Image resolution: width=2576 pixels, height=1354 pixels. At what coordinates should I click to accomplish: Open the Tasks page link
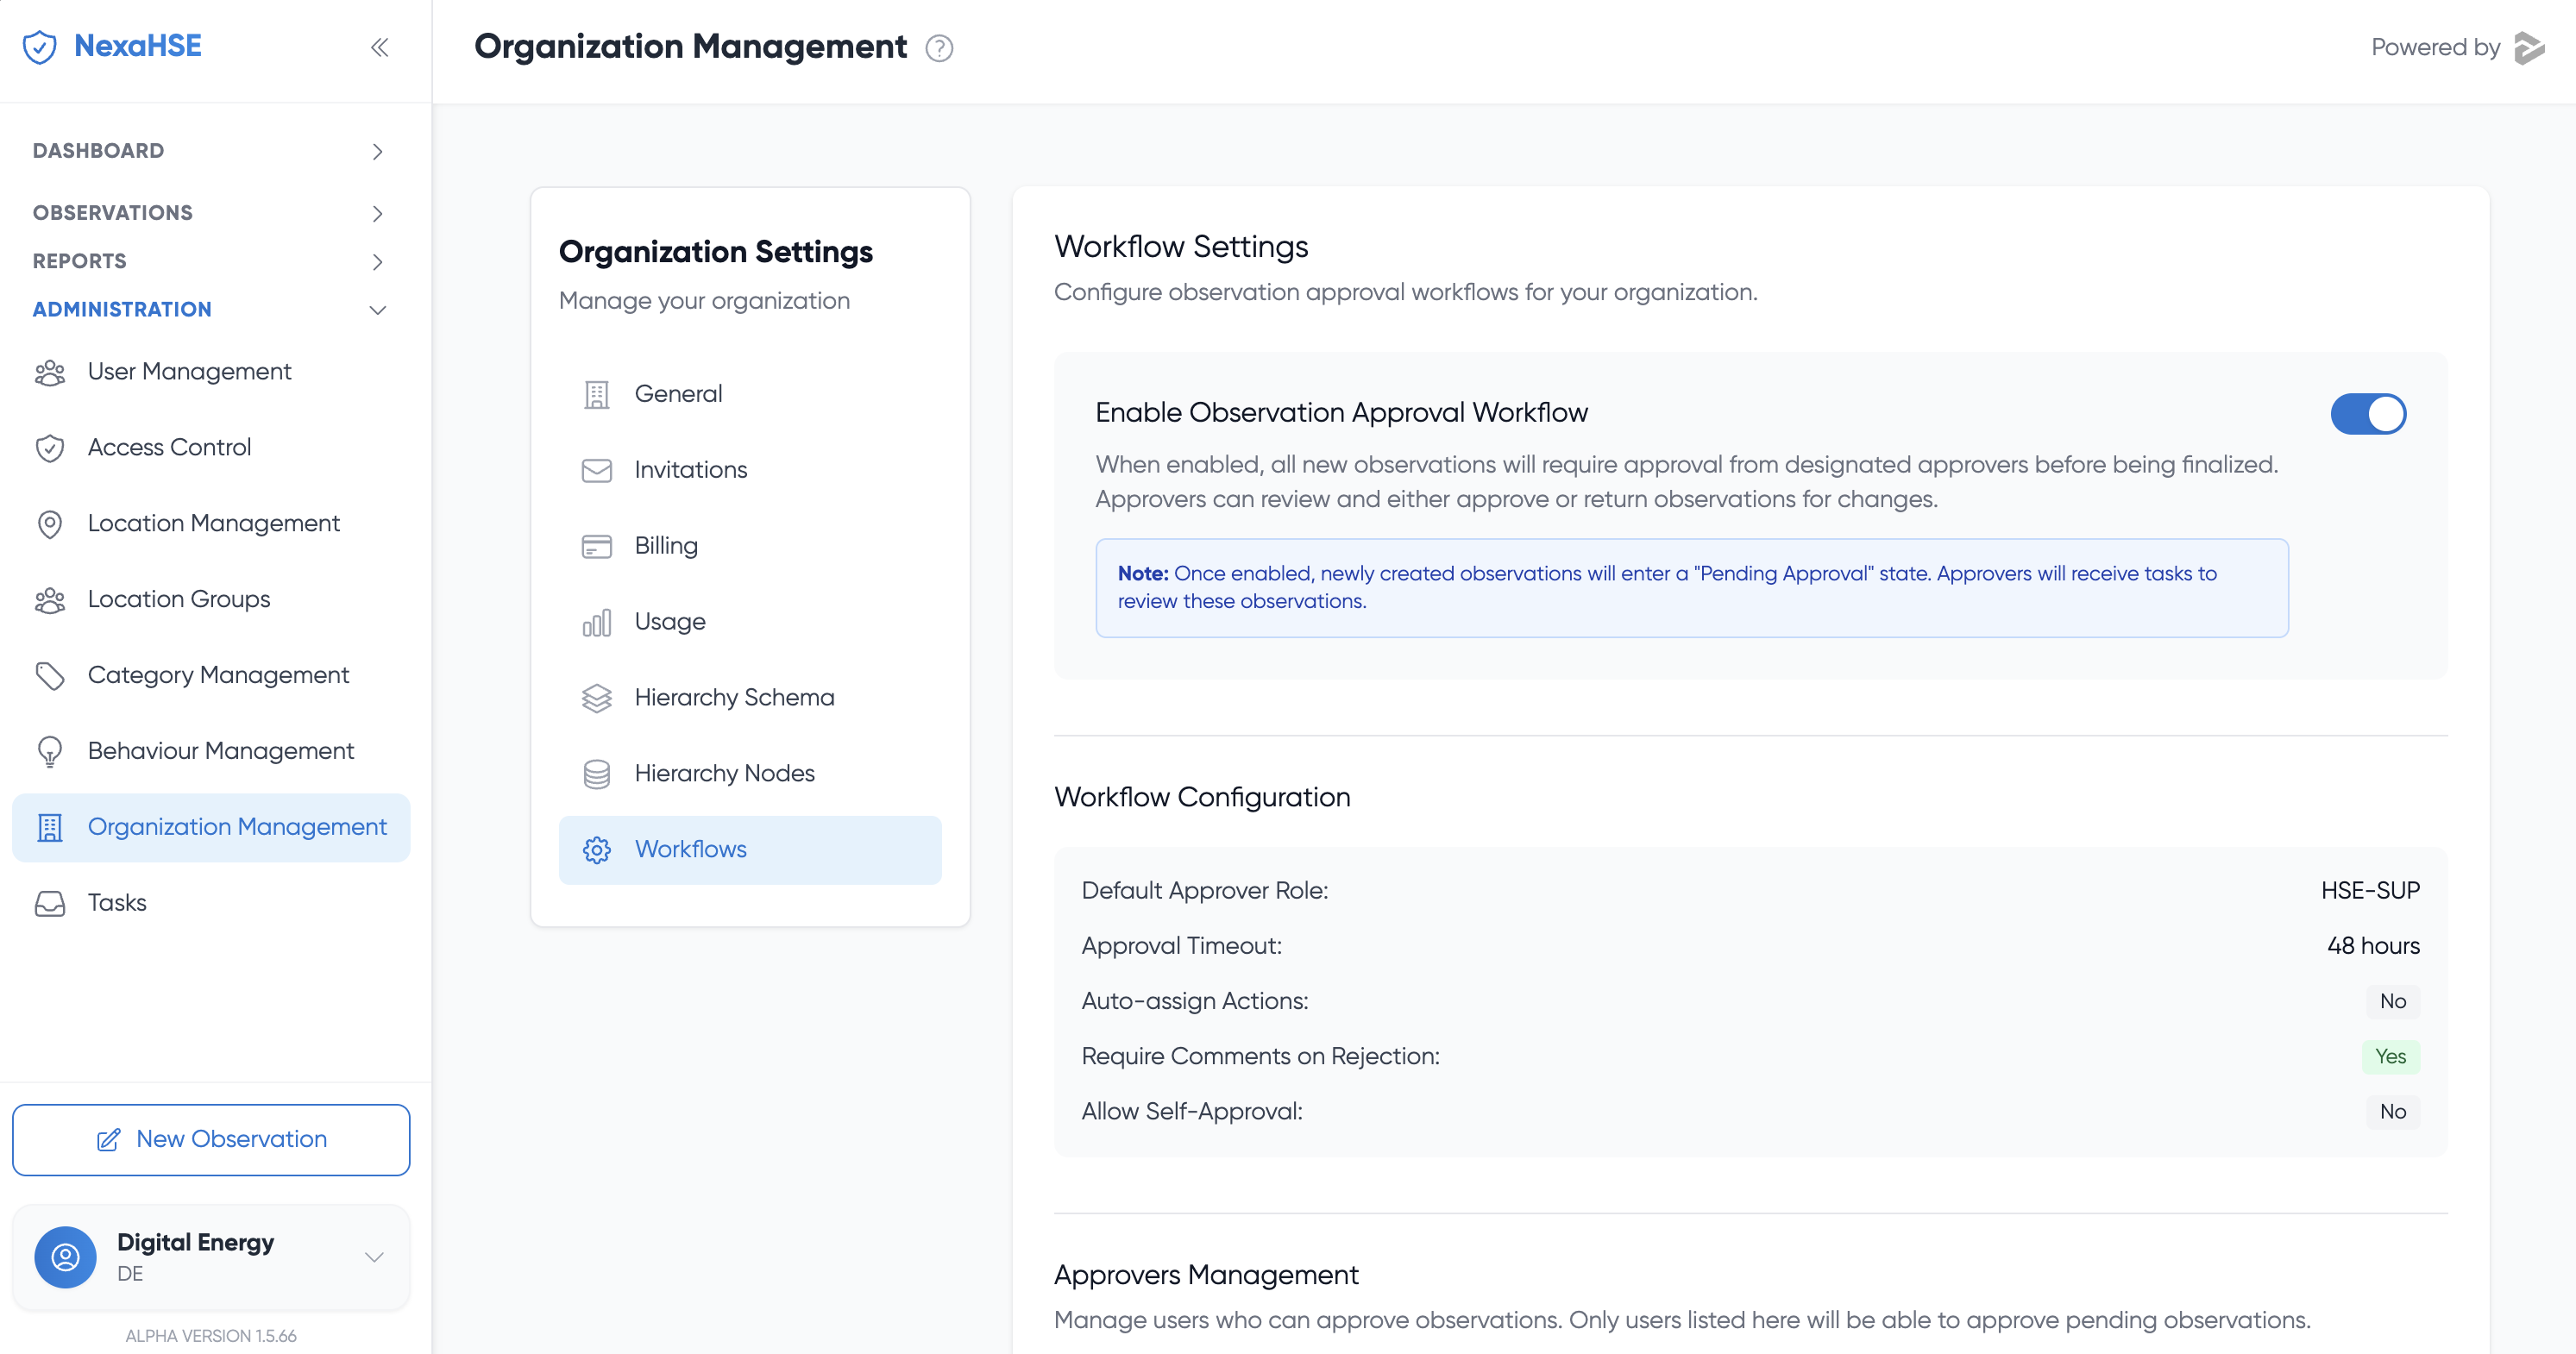tap(211, 904)
